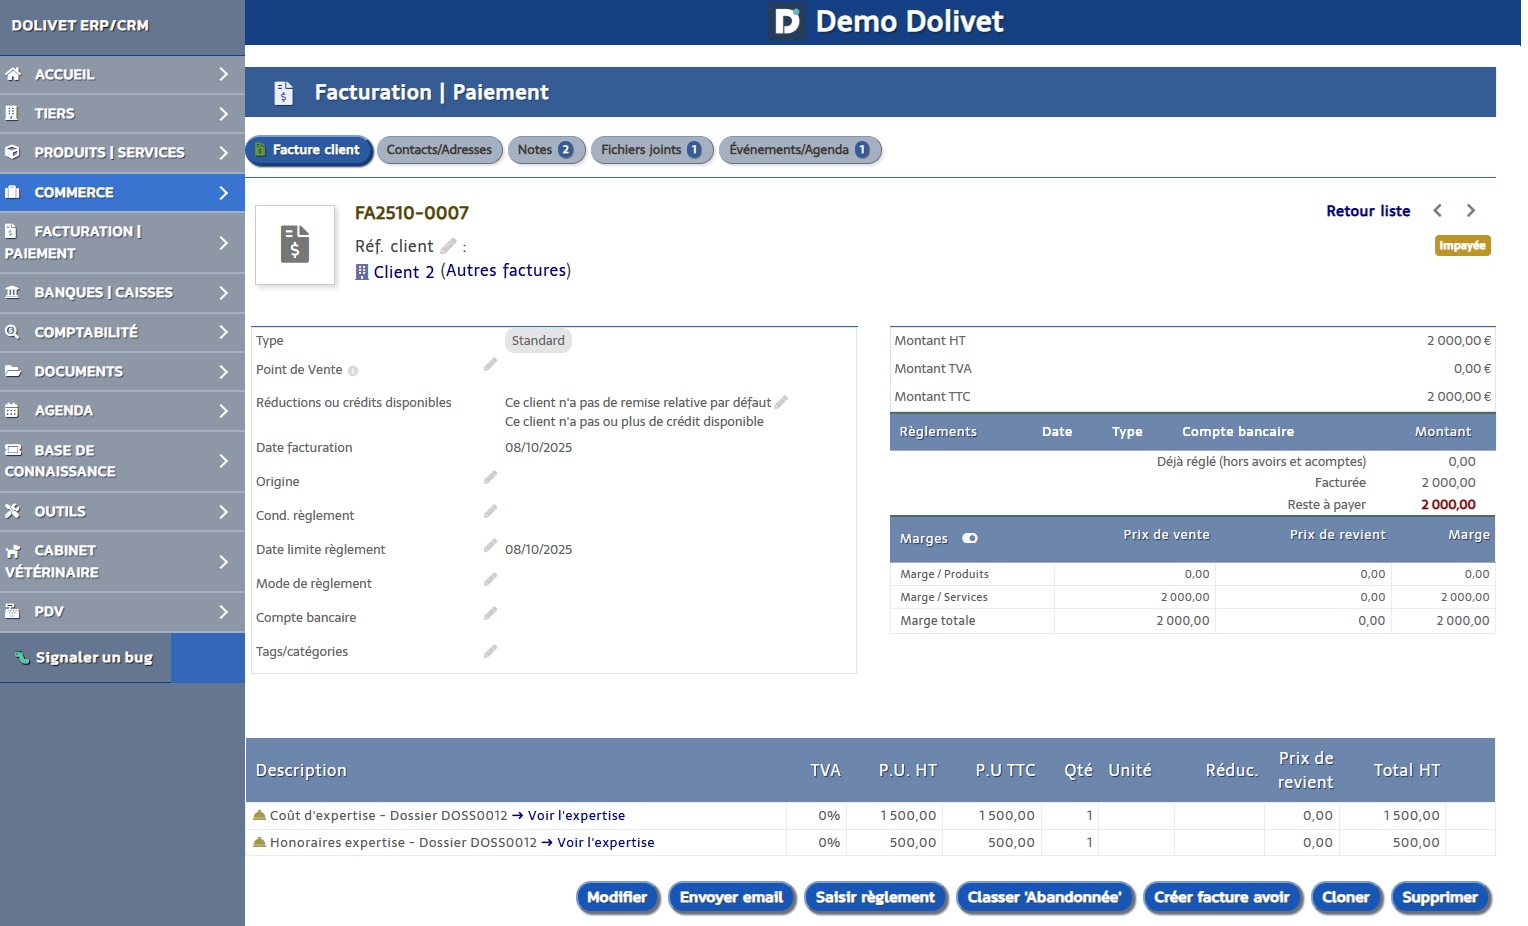This screenshot has height=926, width=1528.
Task: Click the Compte bancaire edit pencil
Action: pos(490,614)
